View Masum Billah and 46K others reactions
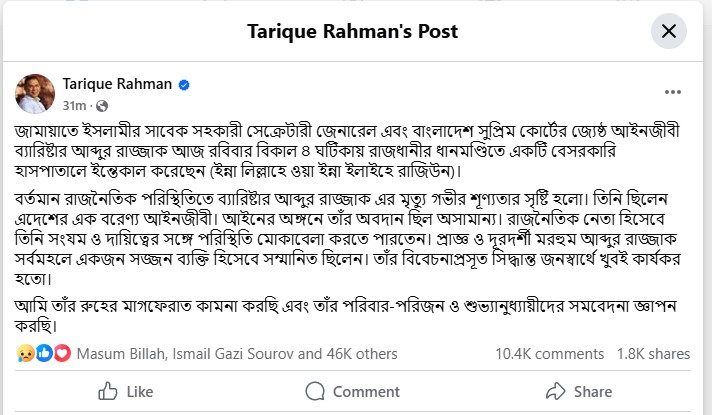This screenshot has height=415, width=712. (x=237, y=354)
